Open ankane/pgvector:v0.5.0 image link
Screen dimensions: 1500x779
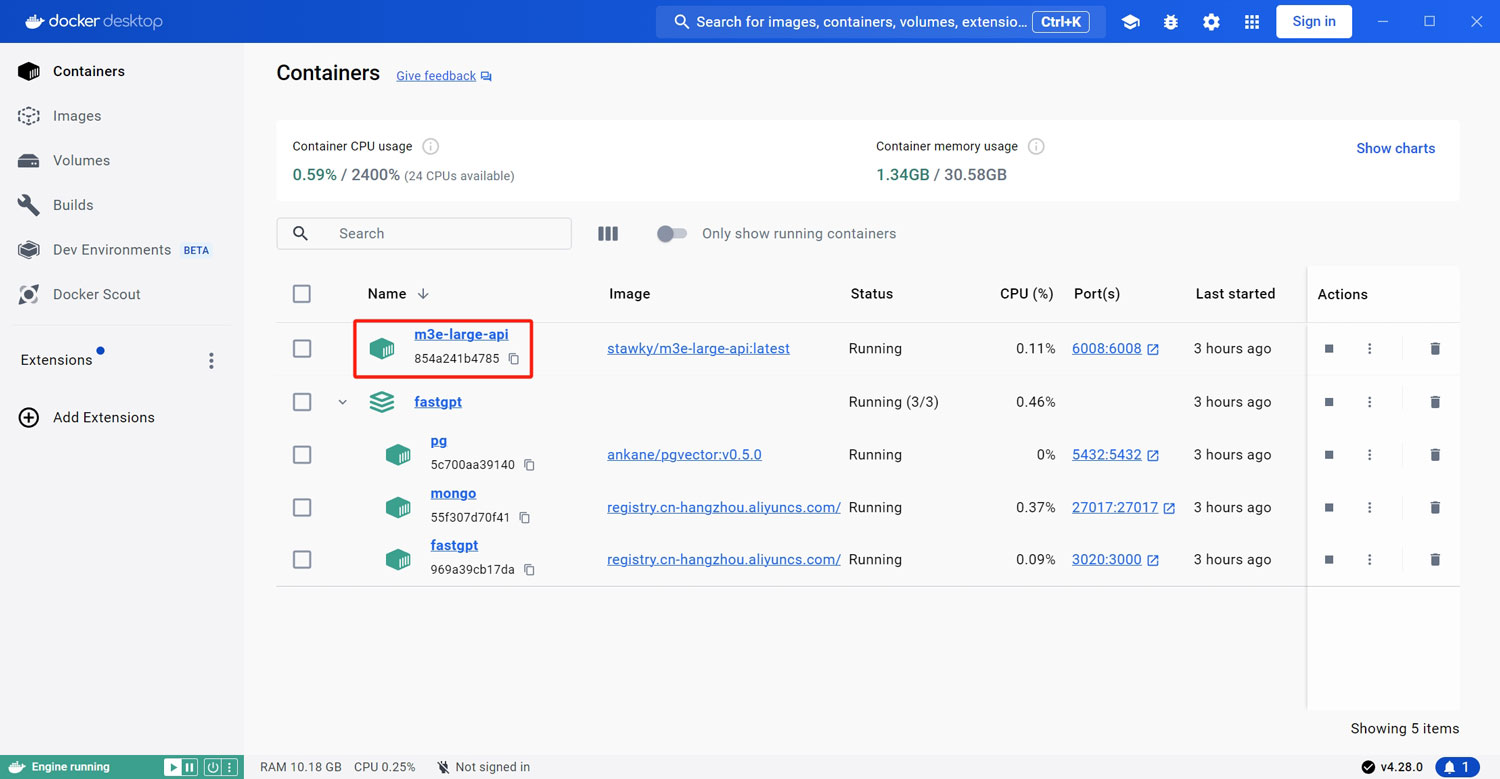(684, 455)
